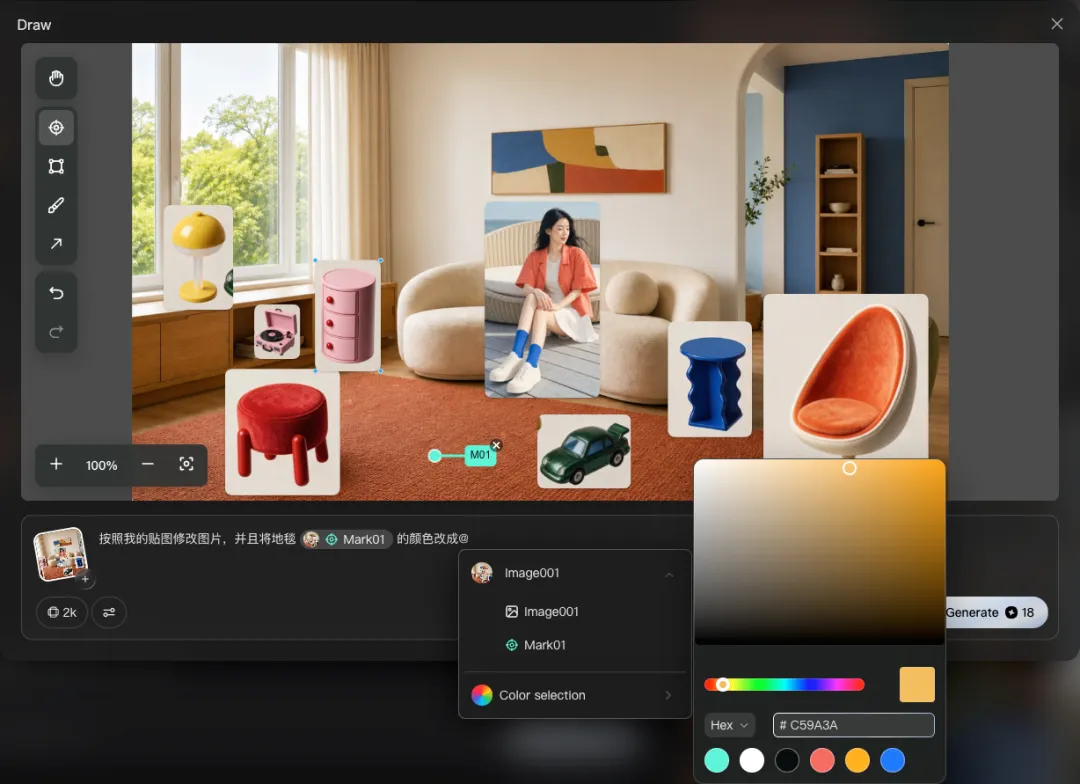The width and height of the screenshot is (1080, 784).
Task: Pick the brush tool
Action: [x=56, y=205]
